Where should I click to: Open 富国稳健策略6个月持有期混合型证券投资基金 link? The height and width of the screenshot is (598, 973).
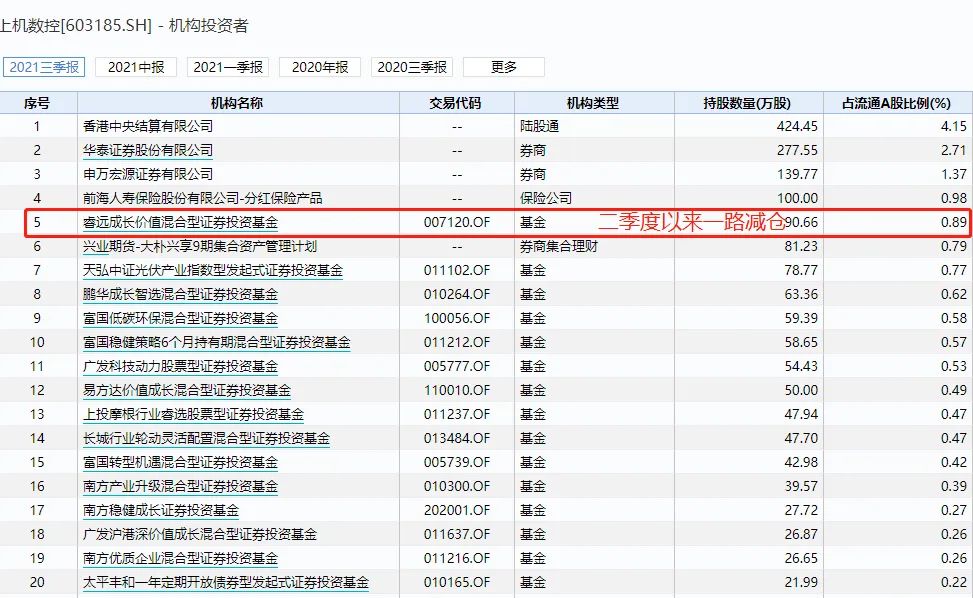point(217,342)
